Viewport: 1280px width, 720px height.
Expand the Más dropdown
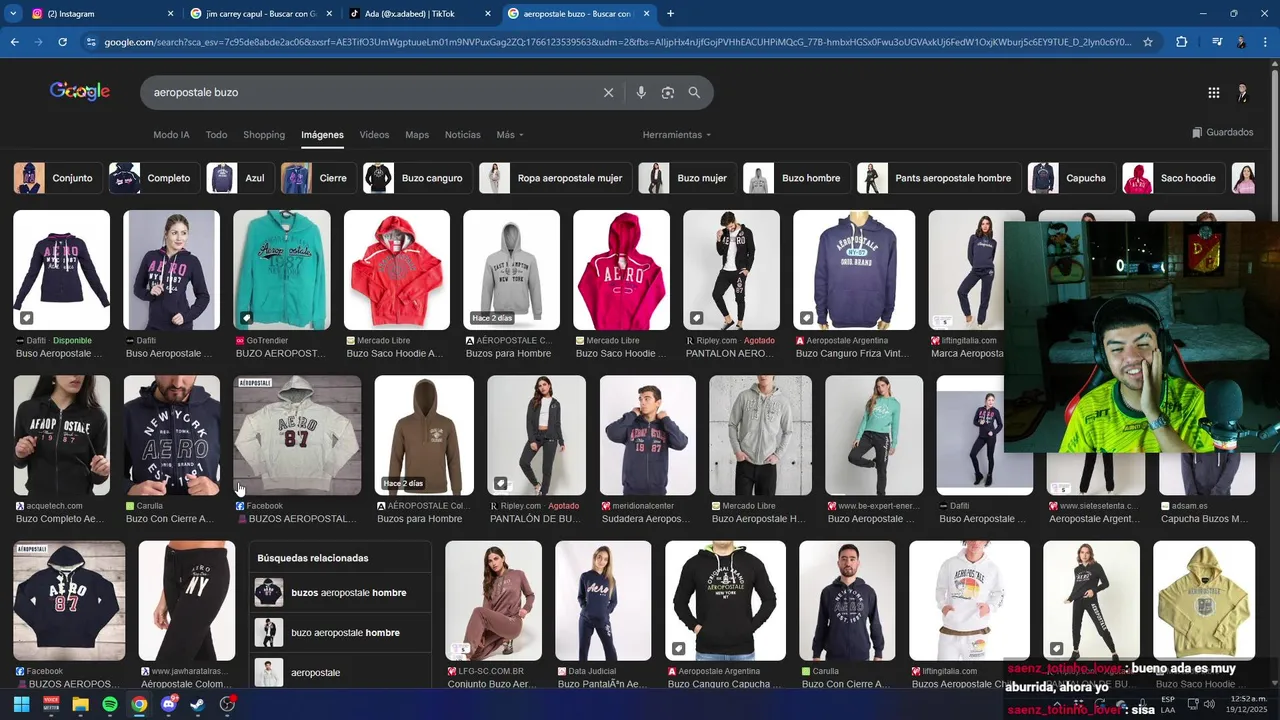(509, 134)
